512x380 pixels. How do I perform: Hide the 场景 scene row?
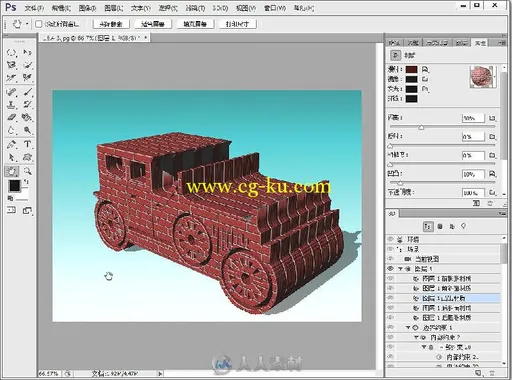point(390,249)
